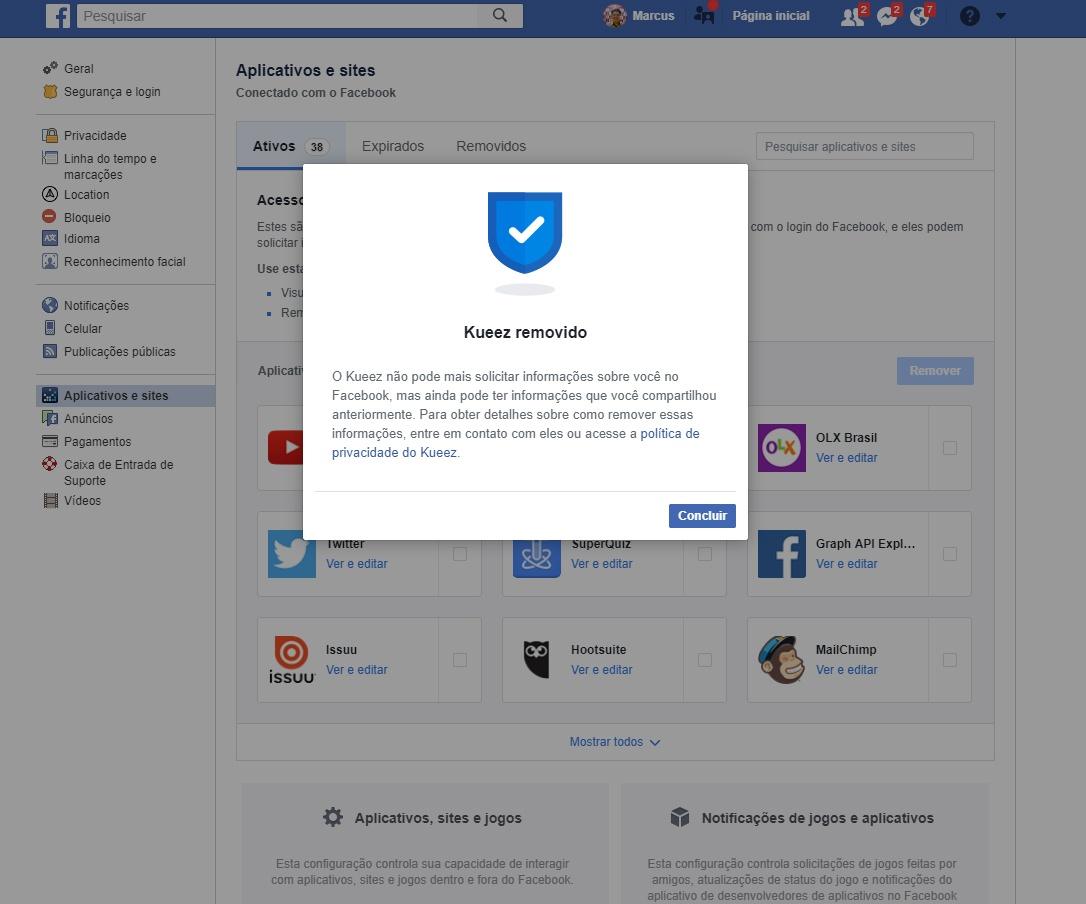This screenshot has height=904, width=1086.
Task: Go to Página inicial
Action: pyautogui.click(x=770, y=15)
